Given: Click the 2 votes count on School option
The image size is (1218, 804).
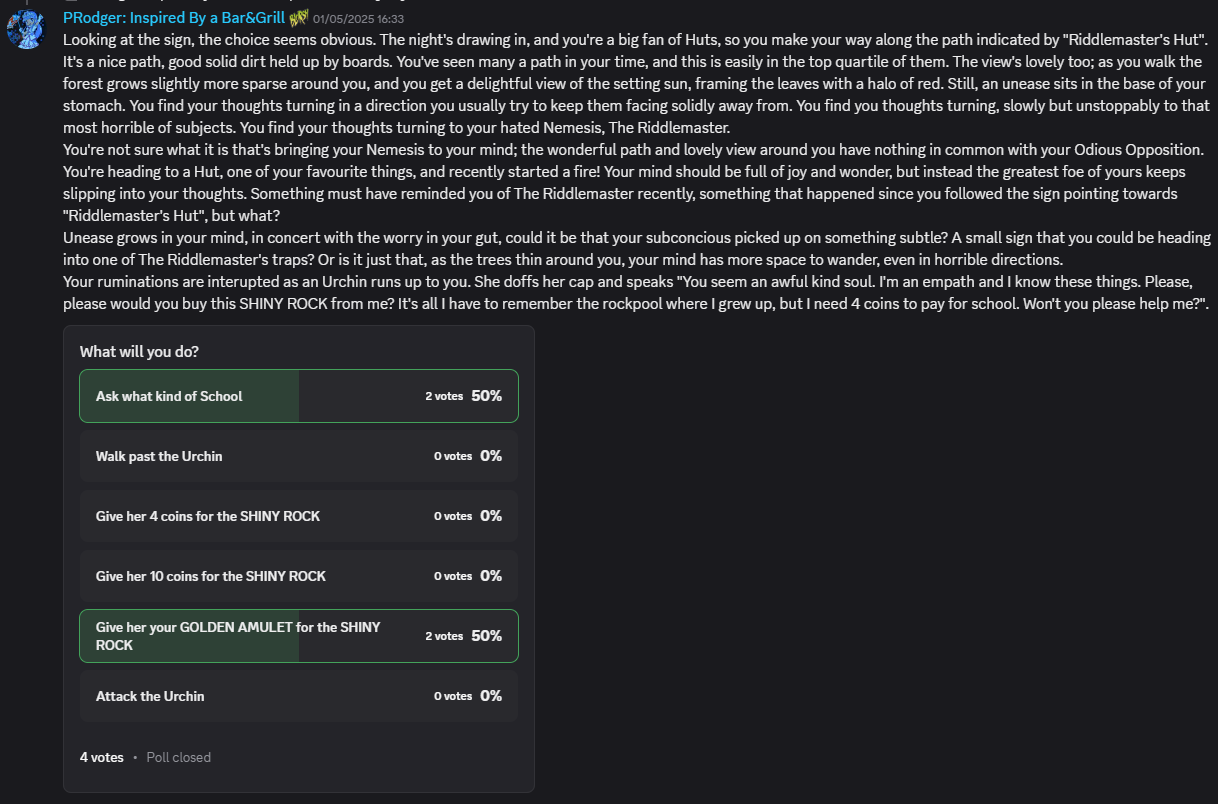Looking at the screenshot, I should pos(444,396).
